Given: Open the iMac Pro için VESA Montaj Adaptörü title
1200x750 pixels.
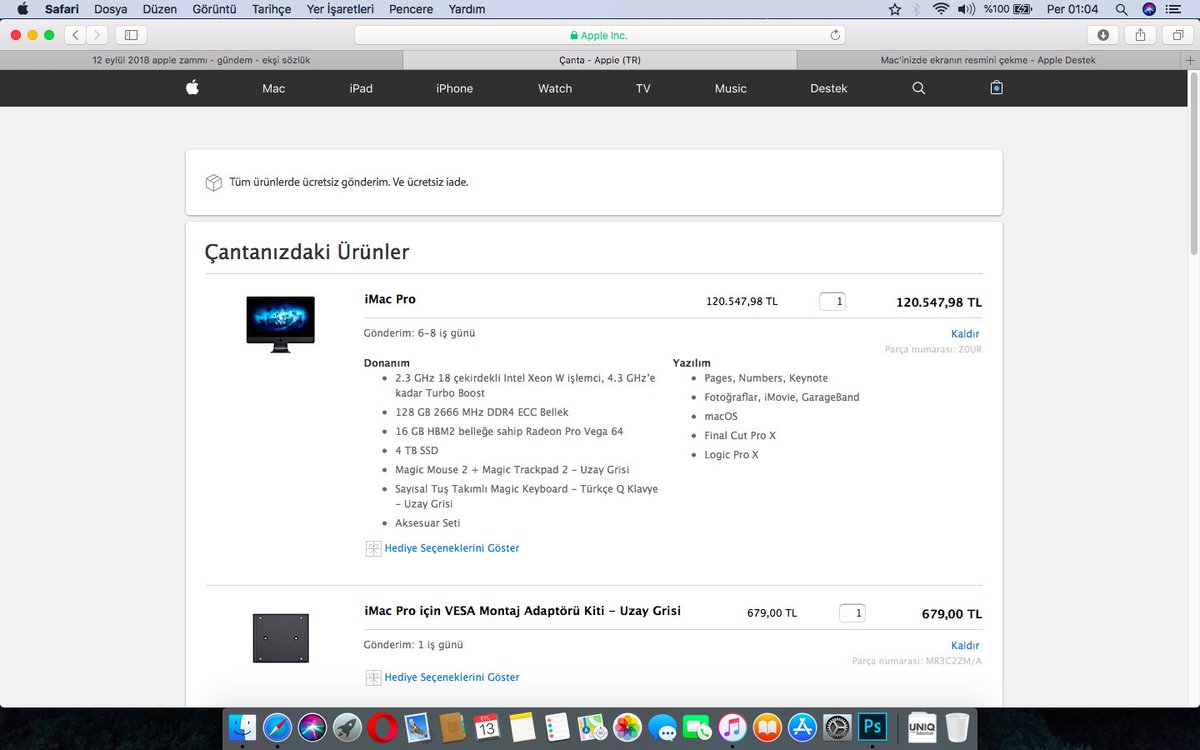Looking at the screenshot, I should 522,610.
